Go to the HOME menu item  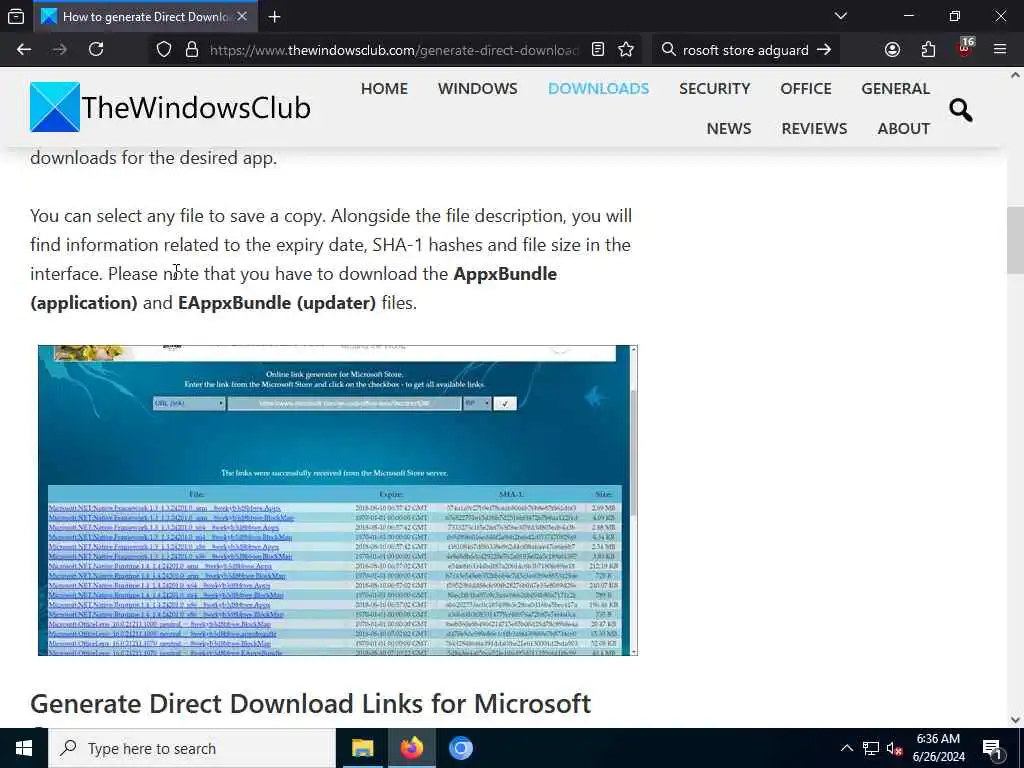(384, 89)
